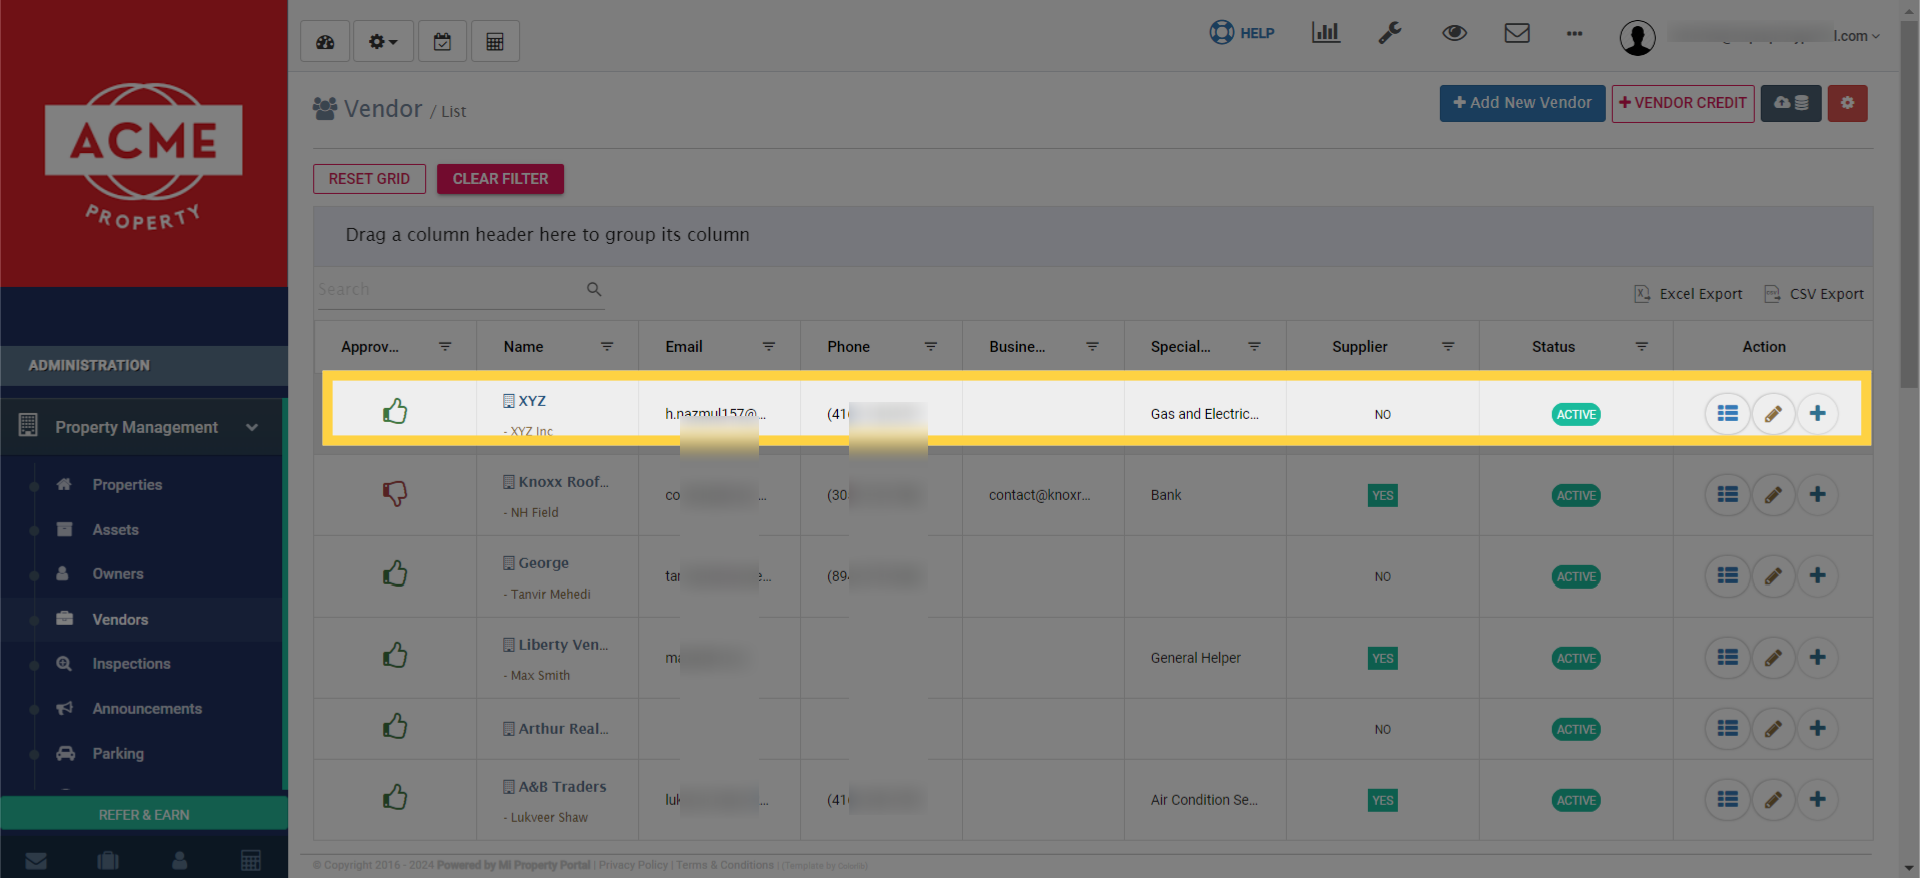Select Vendors in the sidebar
Image resolution: width=1920 pixels, height=878 pixels.
coord(120,620)
